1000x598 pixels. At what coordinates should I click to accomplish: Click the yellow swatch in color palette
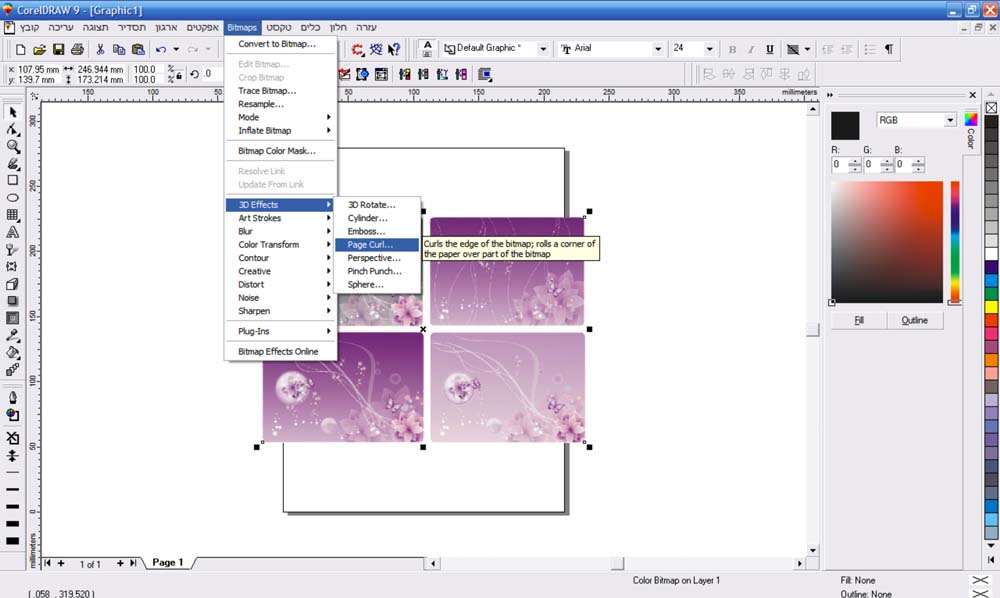[x=991, y=307]
